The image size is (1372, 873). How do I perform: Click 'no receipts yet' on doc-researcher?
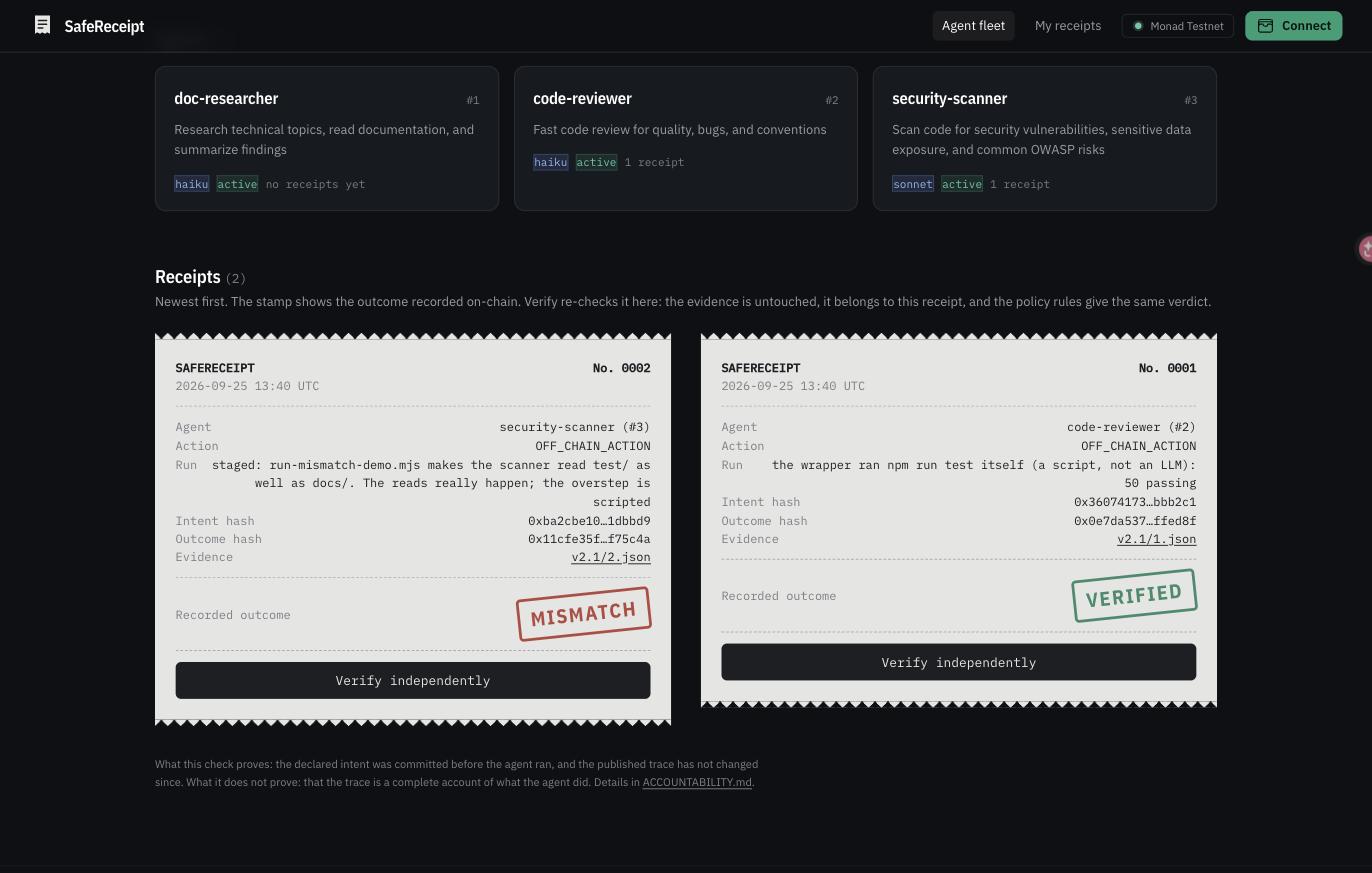(x=316, y=184)
